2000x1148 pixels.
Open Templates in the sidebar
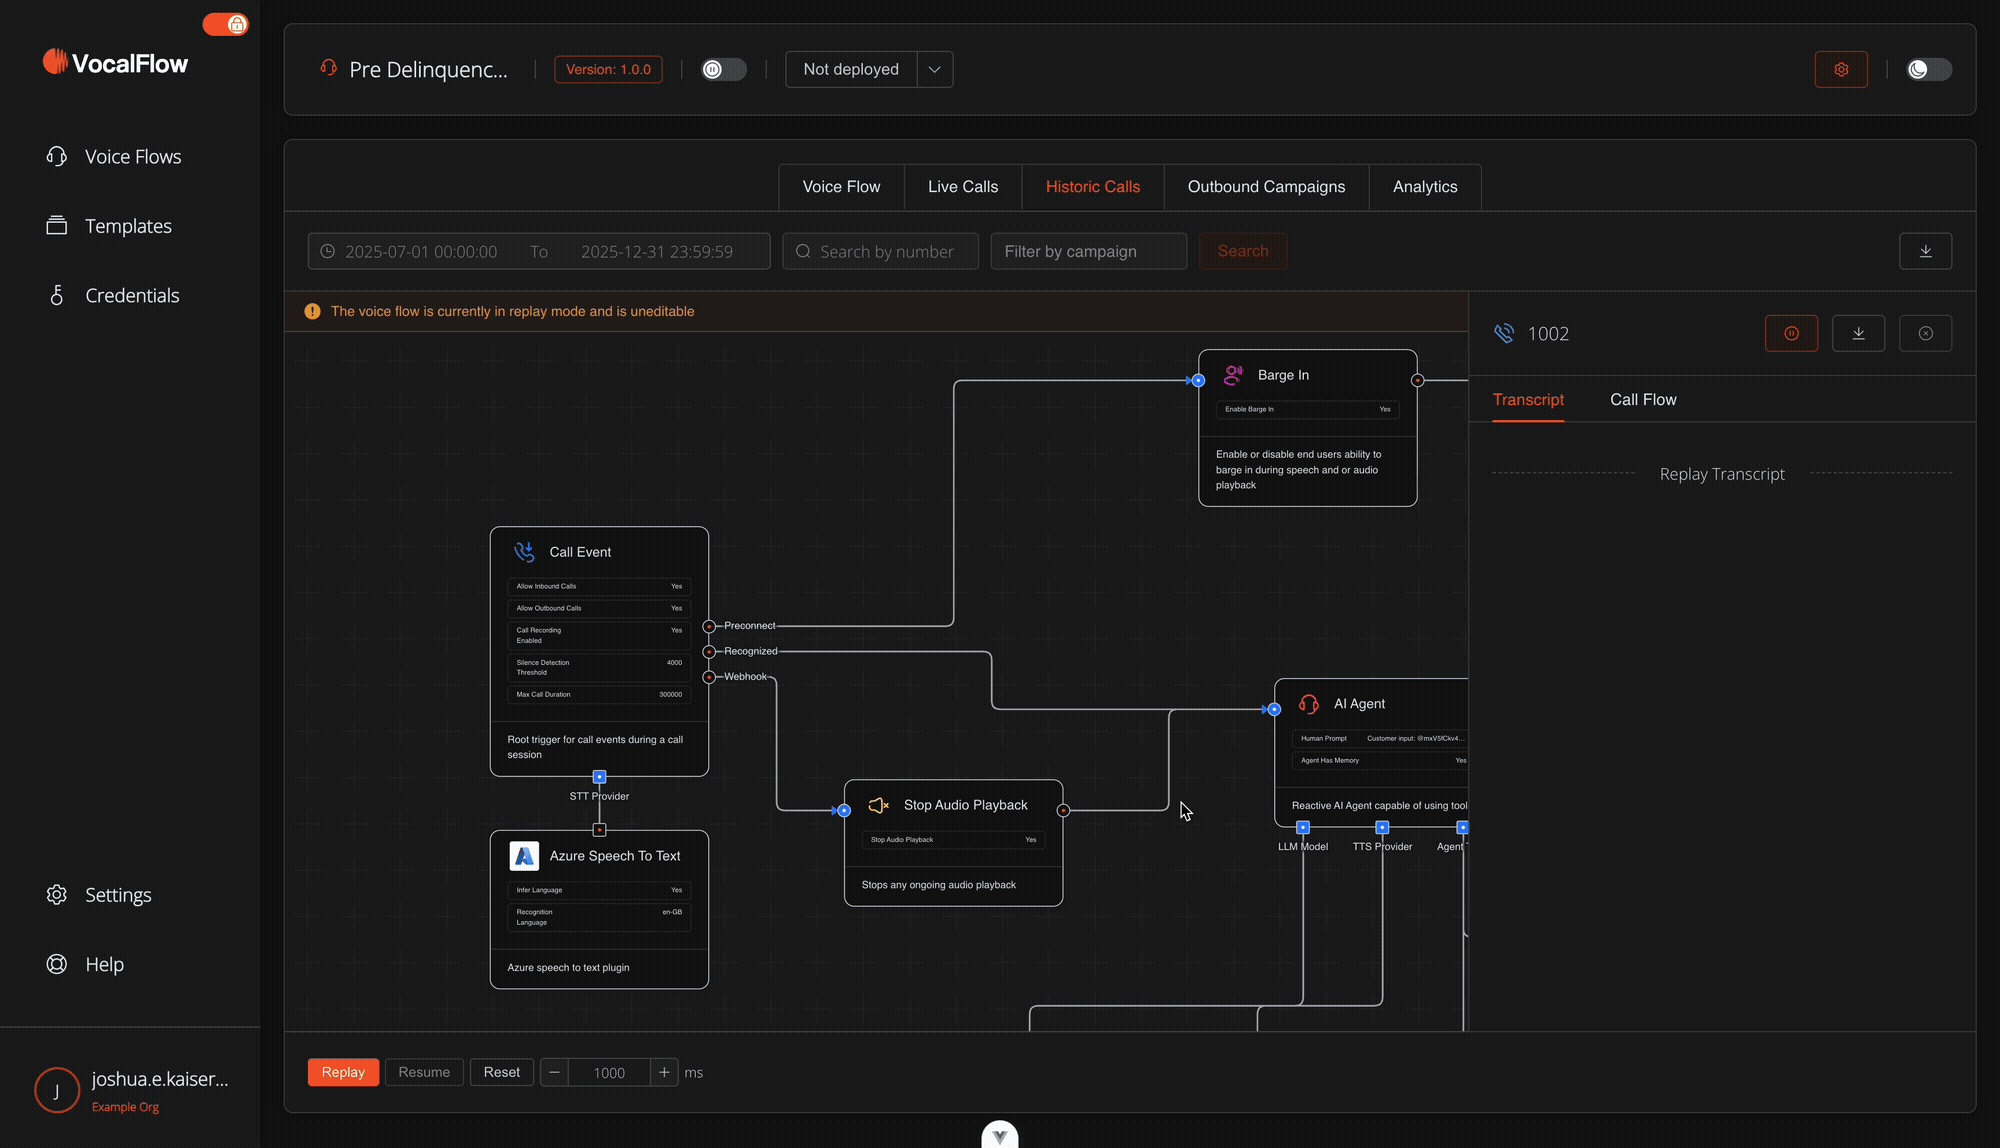(x=127, y=226)
